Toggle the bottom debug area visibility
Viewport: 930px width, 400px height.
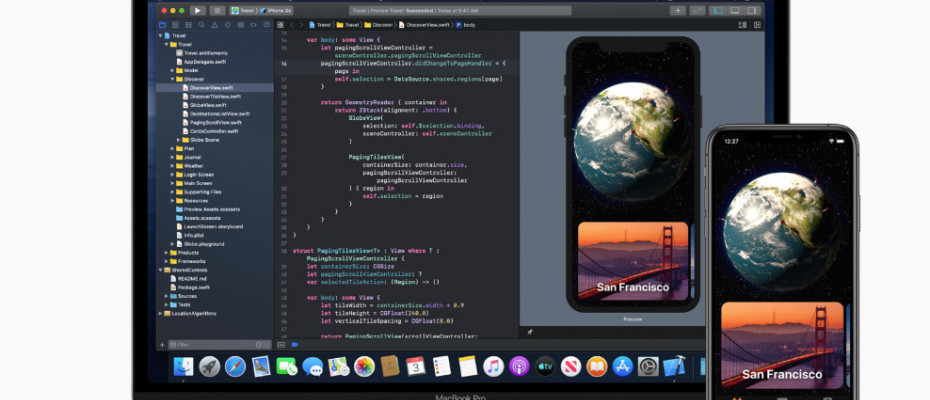pos(735,11)
